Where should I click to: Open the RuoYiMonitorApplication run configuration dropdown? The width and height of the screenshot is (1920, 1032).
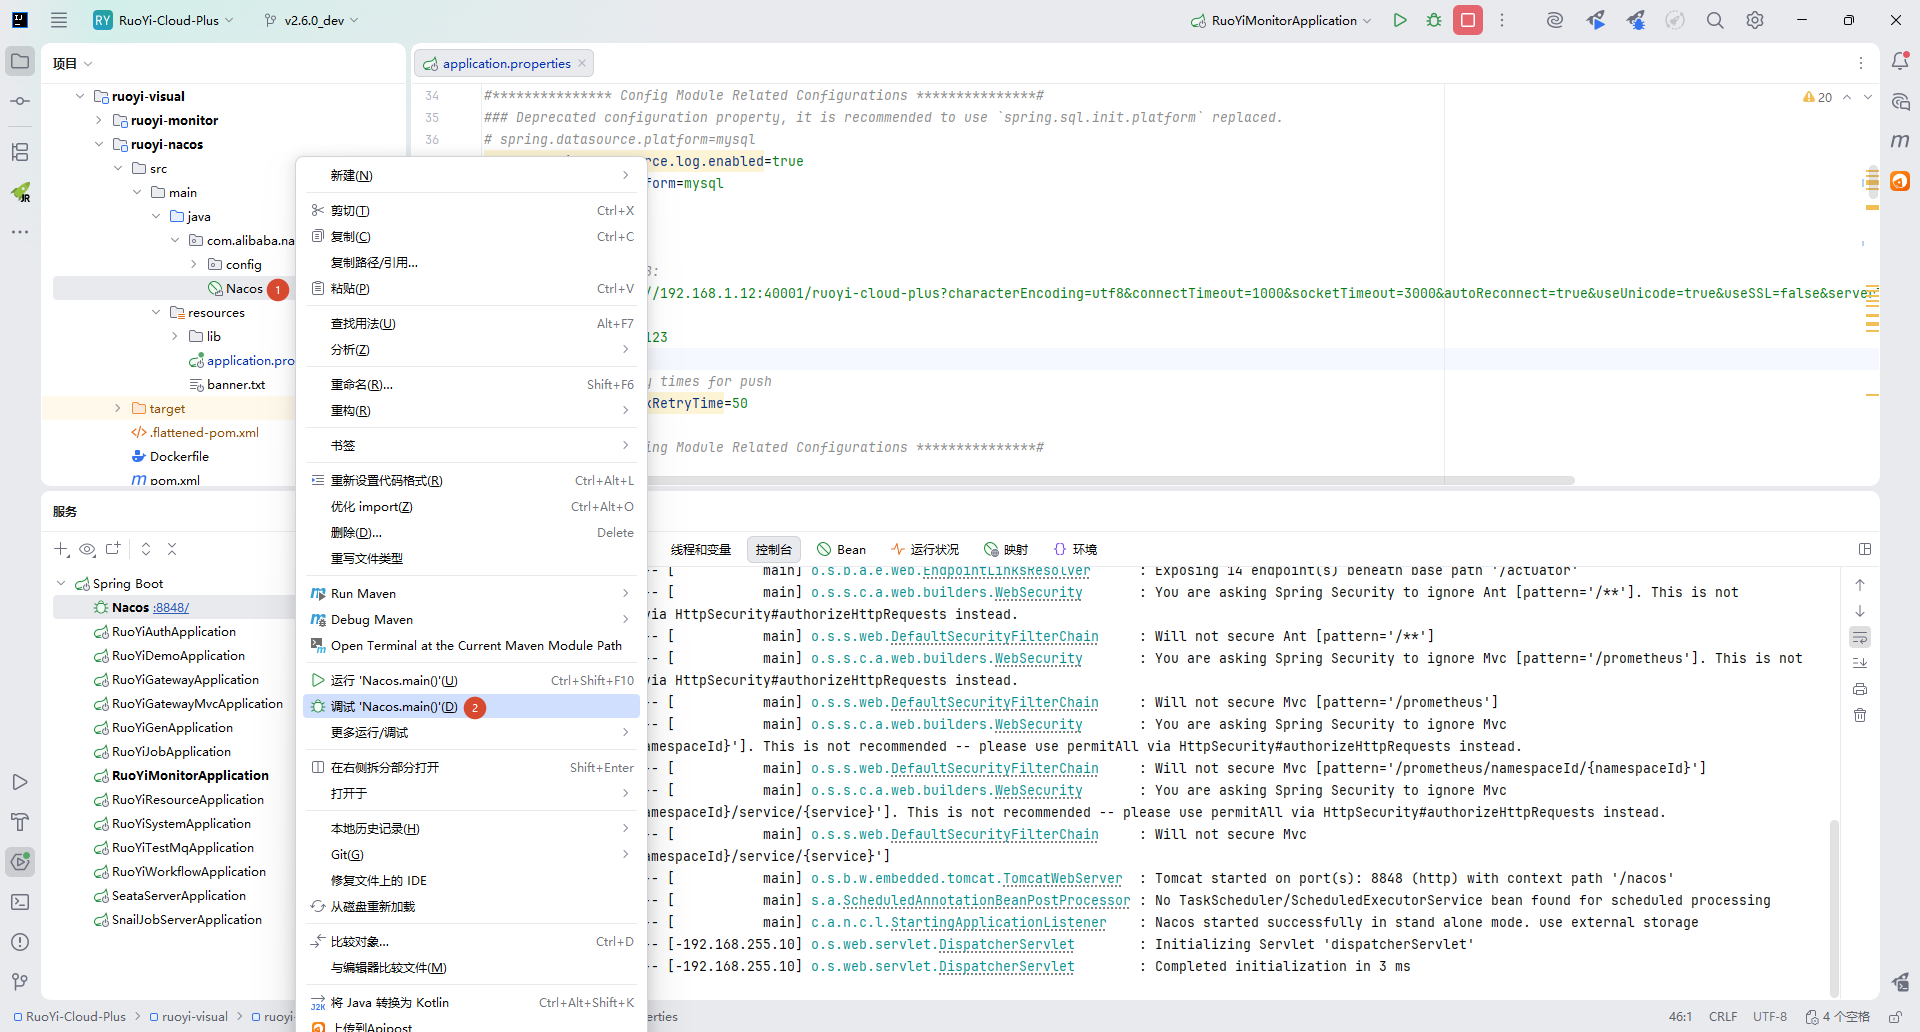[1284, 20]
